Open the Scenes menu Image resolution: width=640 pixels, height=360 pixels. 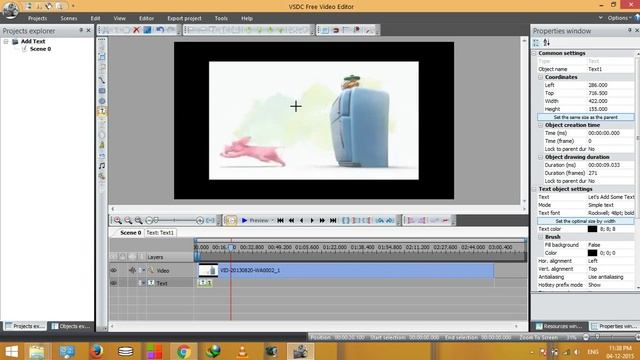(69, 18)
